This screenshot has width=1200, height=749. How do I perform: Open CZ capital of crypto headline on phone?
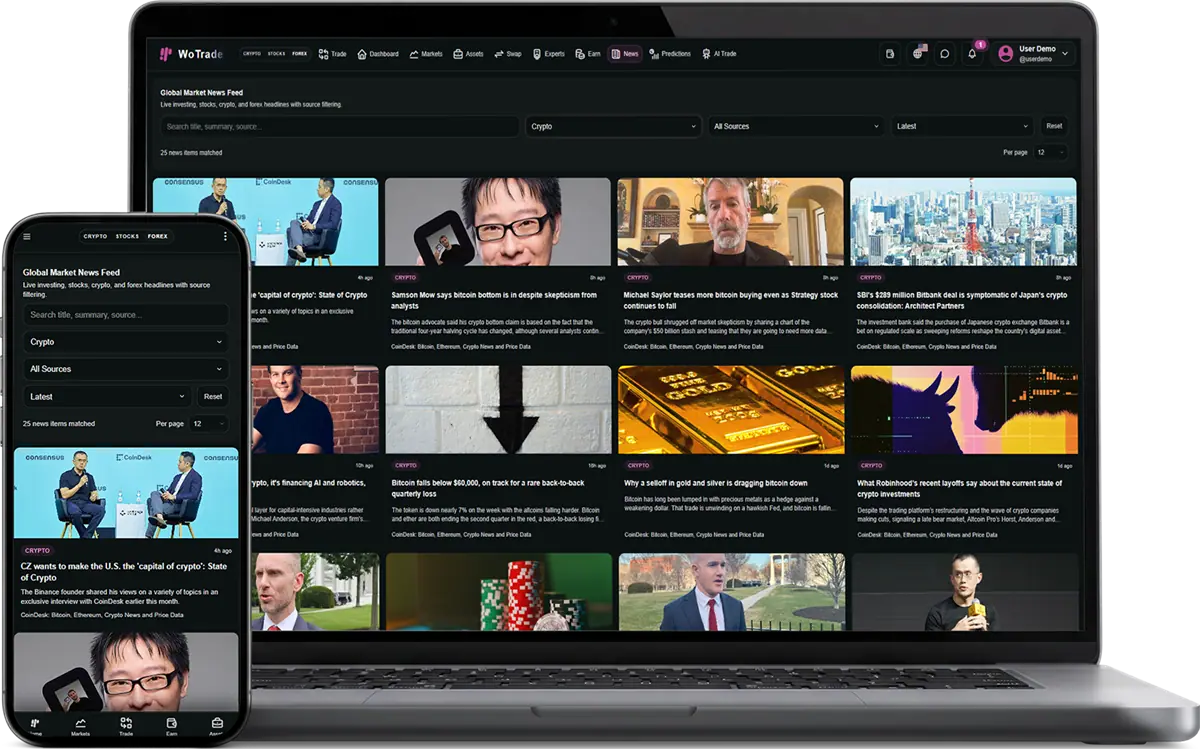coord(124,572)
